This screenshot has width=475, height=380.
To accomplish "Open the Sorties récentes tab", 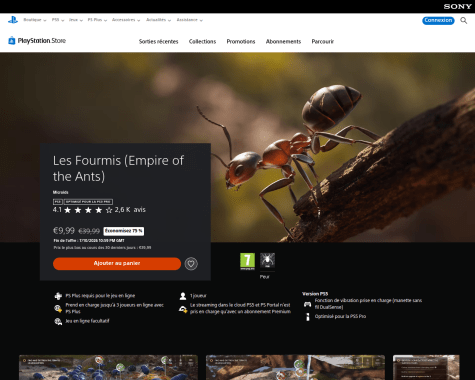I will [x=158, y=42].
